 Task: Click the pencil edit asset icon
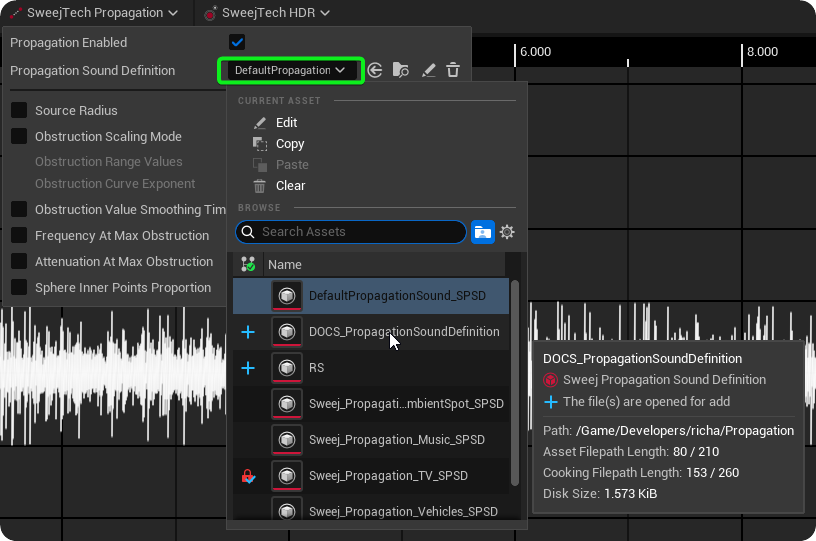click(x=428, y=70)
